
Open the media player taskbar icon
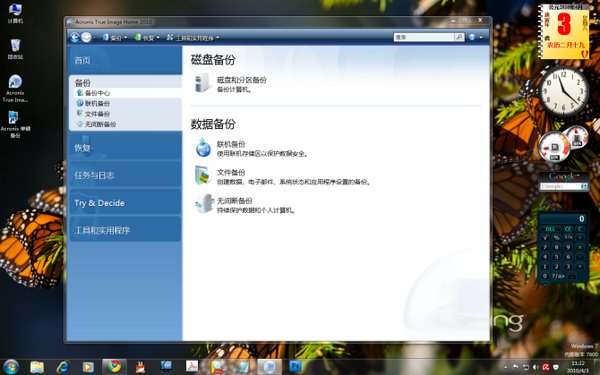click(88, 367)
